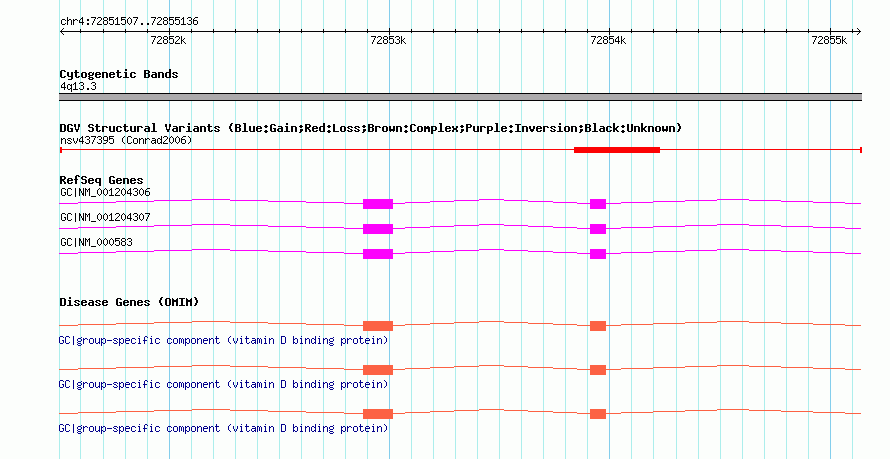Select the Disease Genes (OMIM) track title
890x459 pixels.
[x=129, y=302]
